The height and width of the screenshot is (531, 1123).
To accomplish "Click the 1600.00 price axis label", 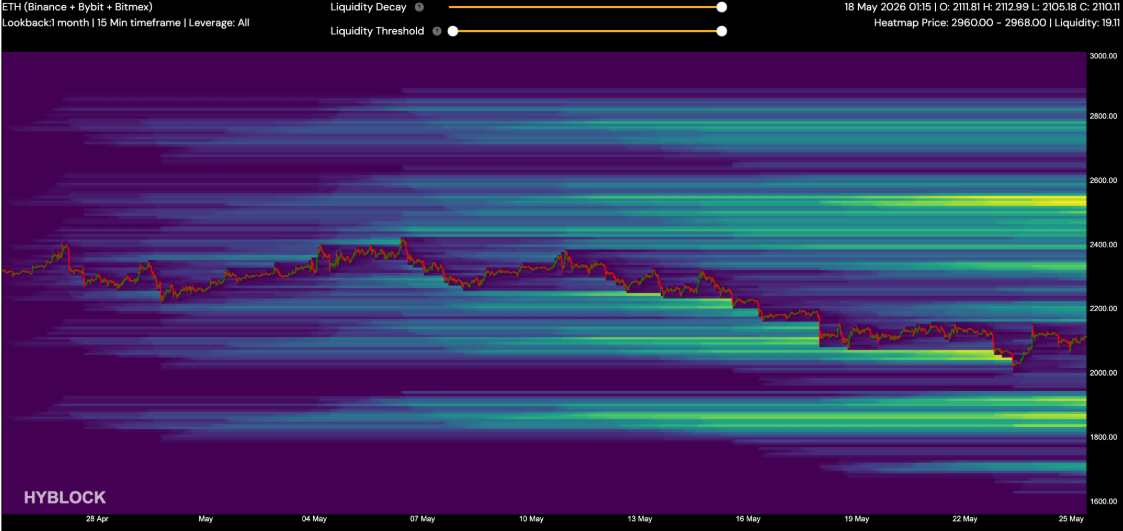I will pos(1104,502).
